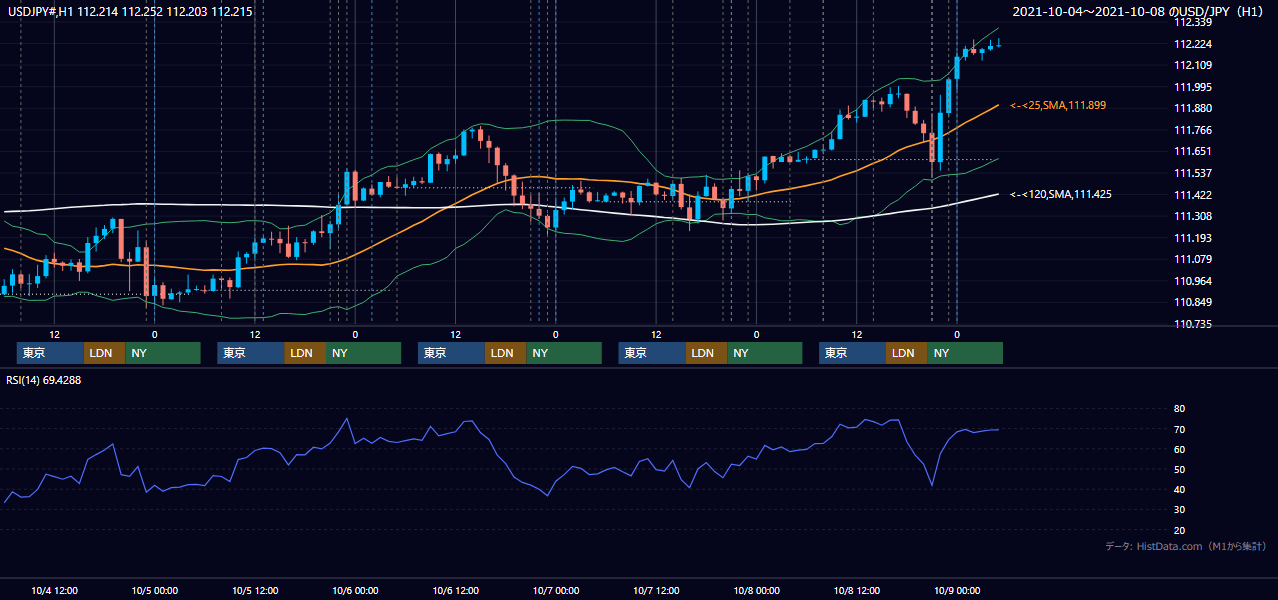This screenshot has height=600, width=1278.
Task: Click RSI scale value 80
Action: point(1179,409)
